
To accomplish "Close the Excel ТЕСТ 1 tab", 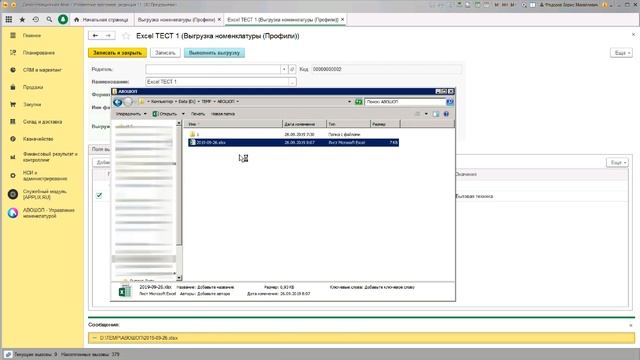I will click(x=342, y=20).
